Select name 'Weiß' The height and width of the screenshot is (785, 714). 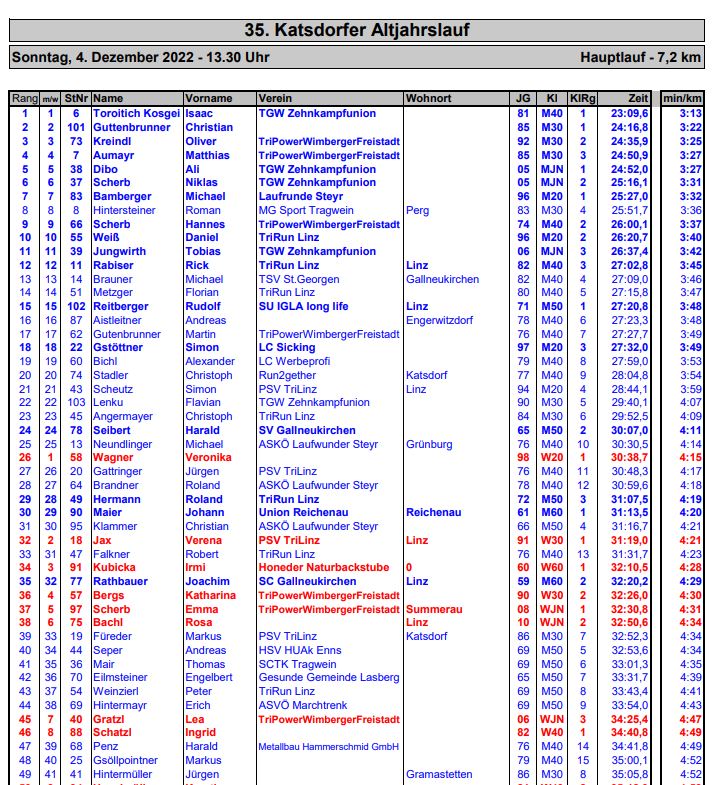106,238
